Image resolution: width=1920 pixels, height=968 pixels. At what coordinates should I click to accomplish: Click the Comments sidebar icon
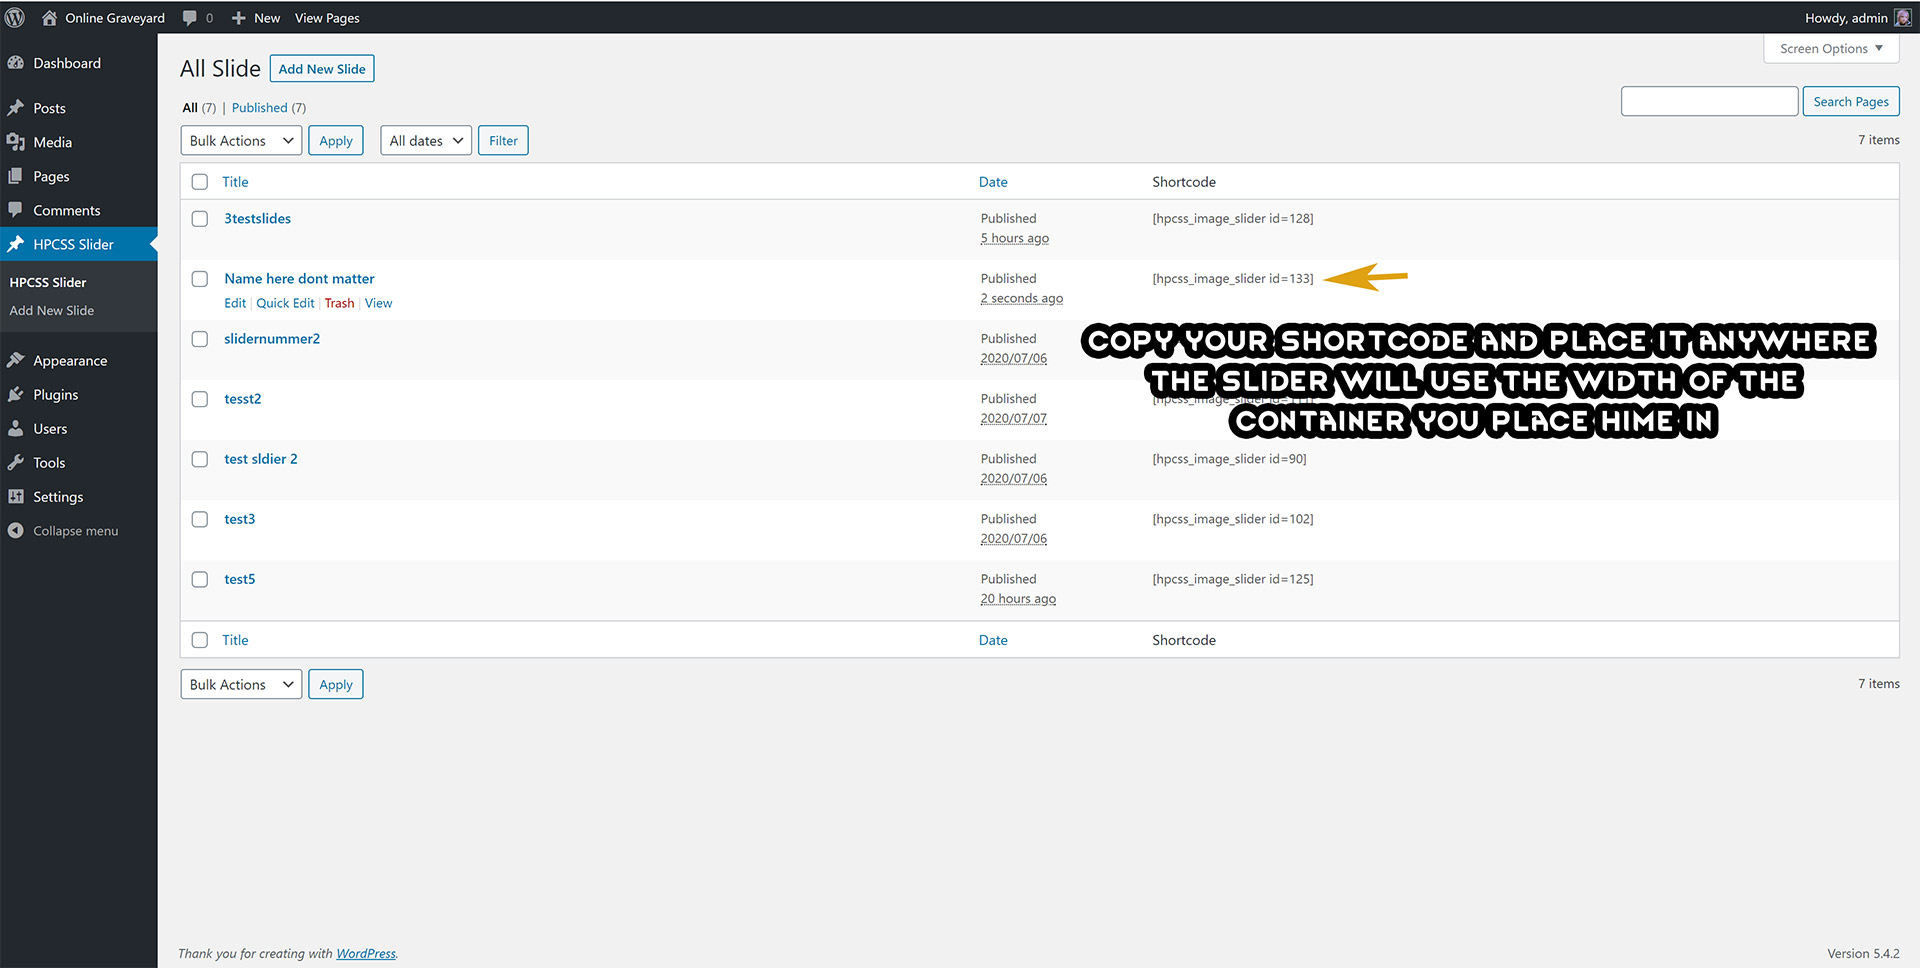click(x=16, y=210)
